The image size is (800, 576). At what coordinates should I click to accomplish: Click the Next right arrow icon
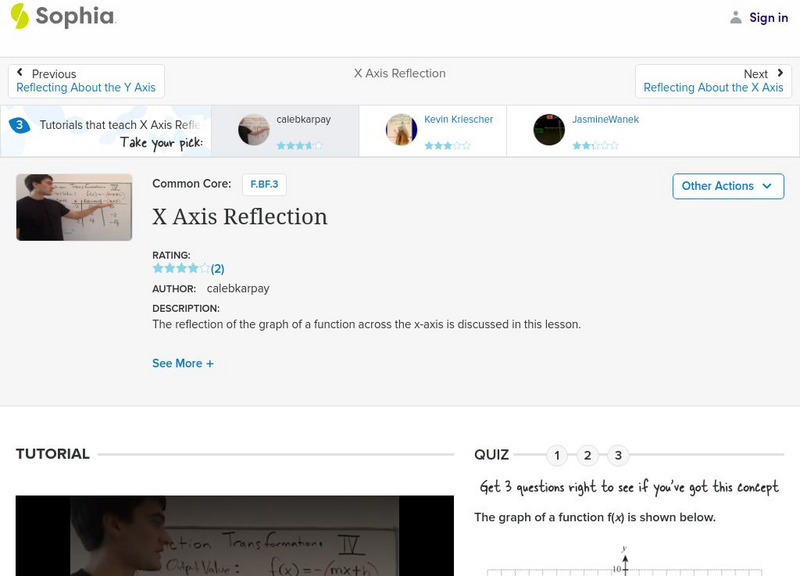(x=777, y=73)
